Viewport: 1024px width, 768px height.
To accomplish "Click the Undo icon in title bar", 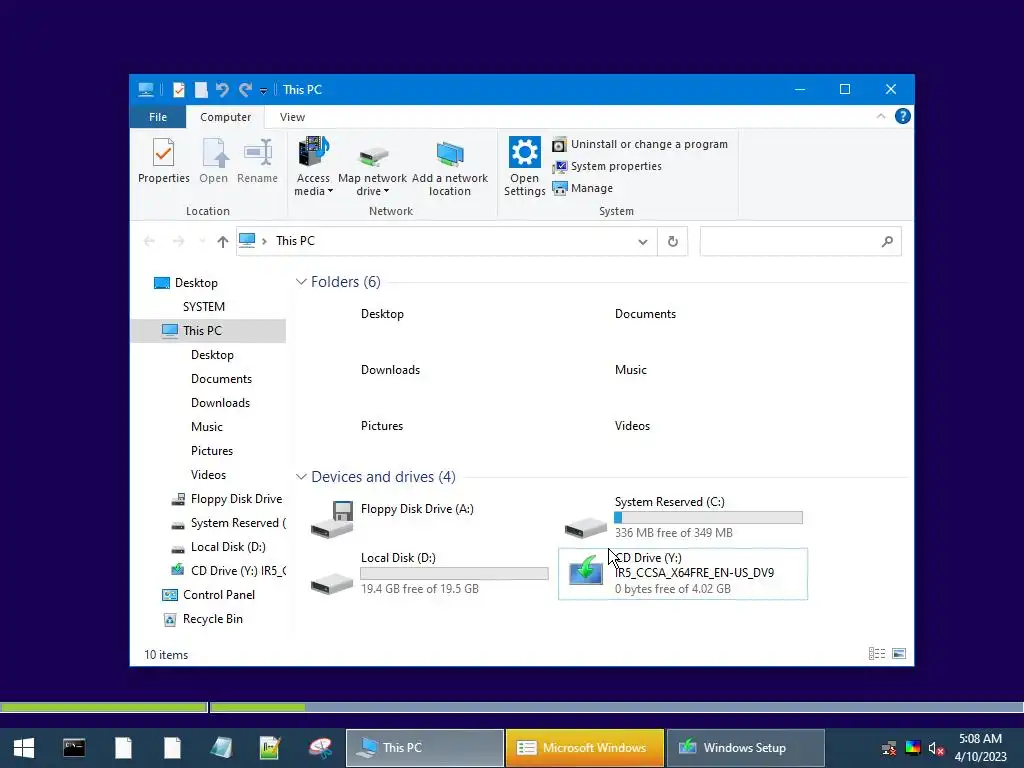I will pos(222,89).
